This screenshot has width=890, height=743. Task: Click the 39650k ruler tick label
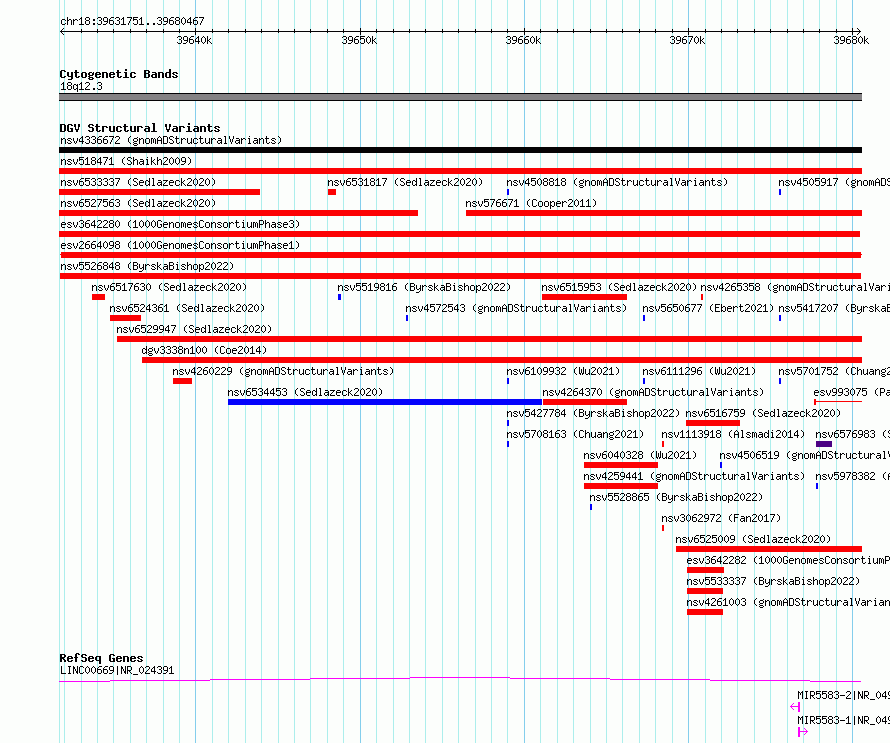pyautogui.click(x=359, y=40)
